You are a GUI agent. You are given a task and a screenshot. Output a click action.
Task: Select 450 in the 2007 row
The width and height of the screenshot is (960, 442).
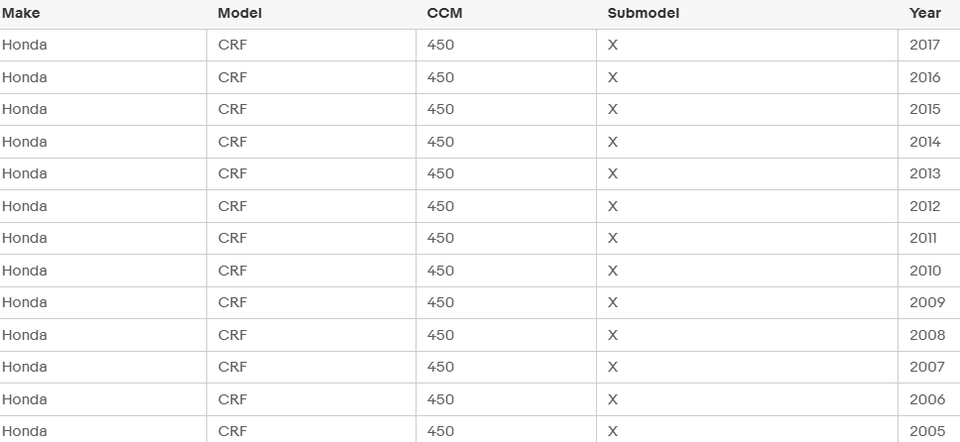[x=440, y=367]
